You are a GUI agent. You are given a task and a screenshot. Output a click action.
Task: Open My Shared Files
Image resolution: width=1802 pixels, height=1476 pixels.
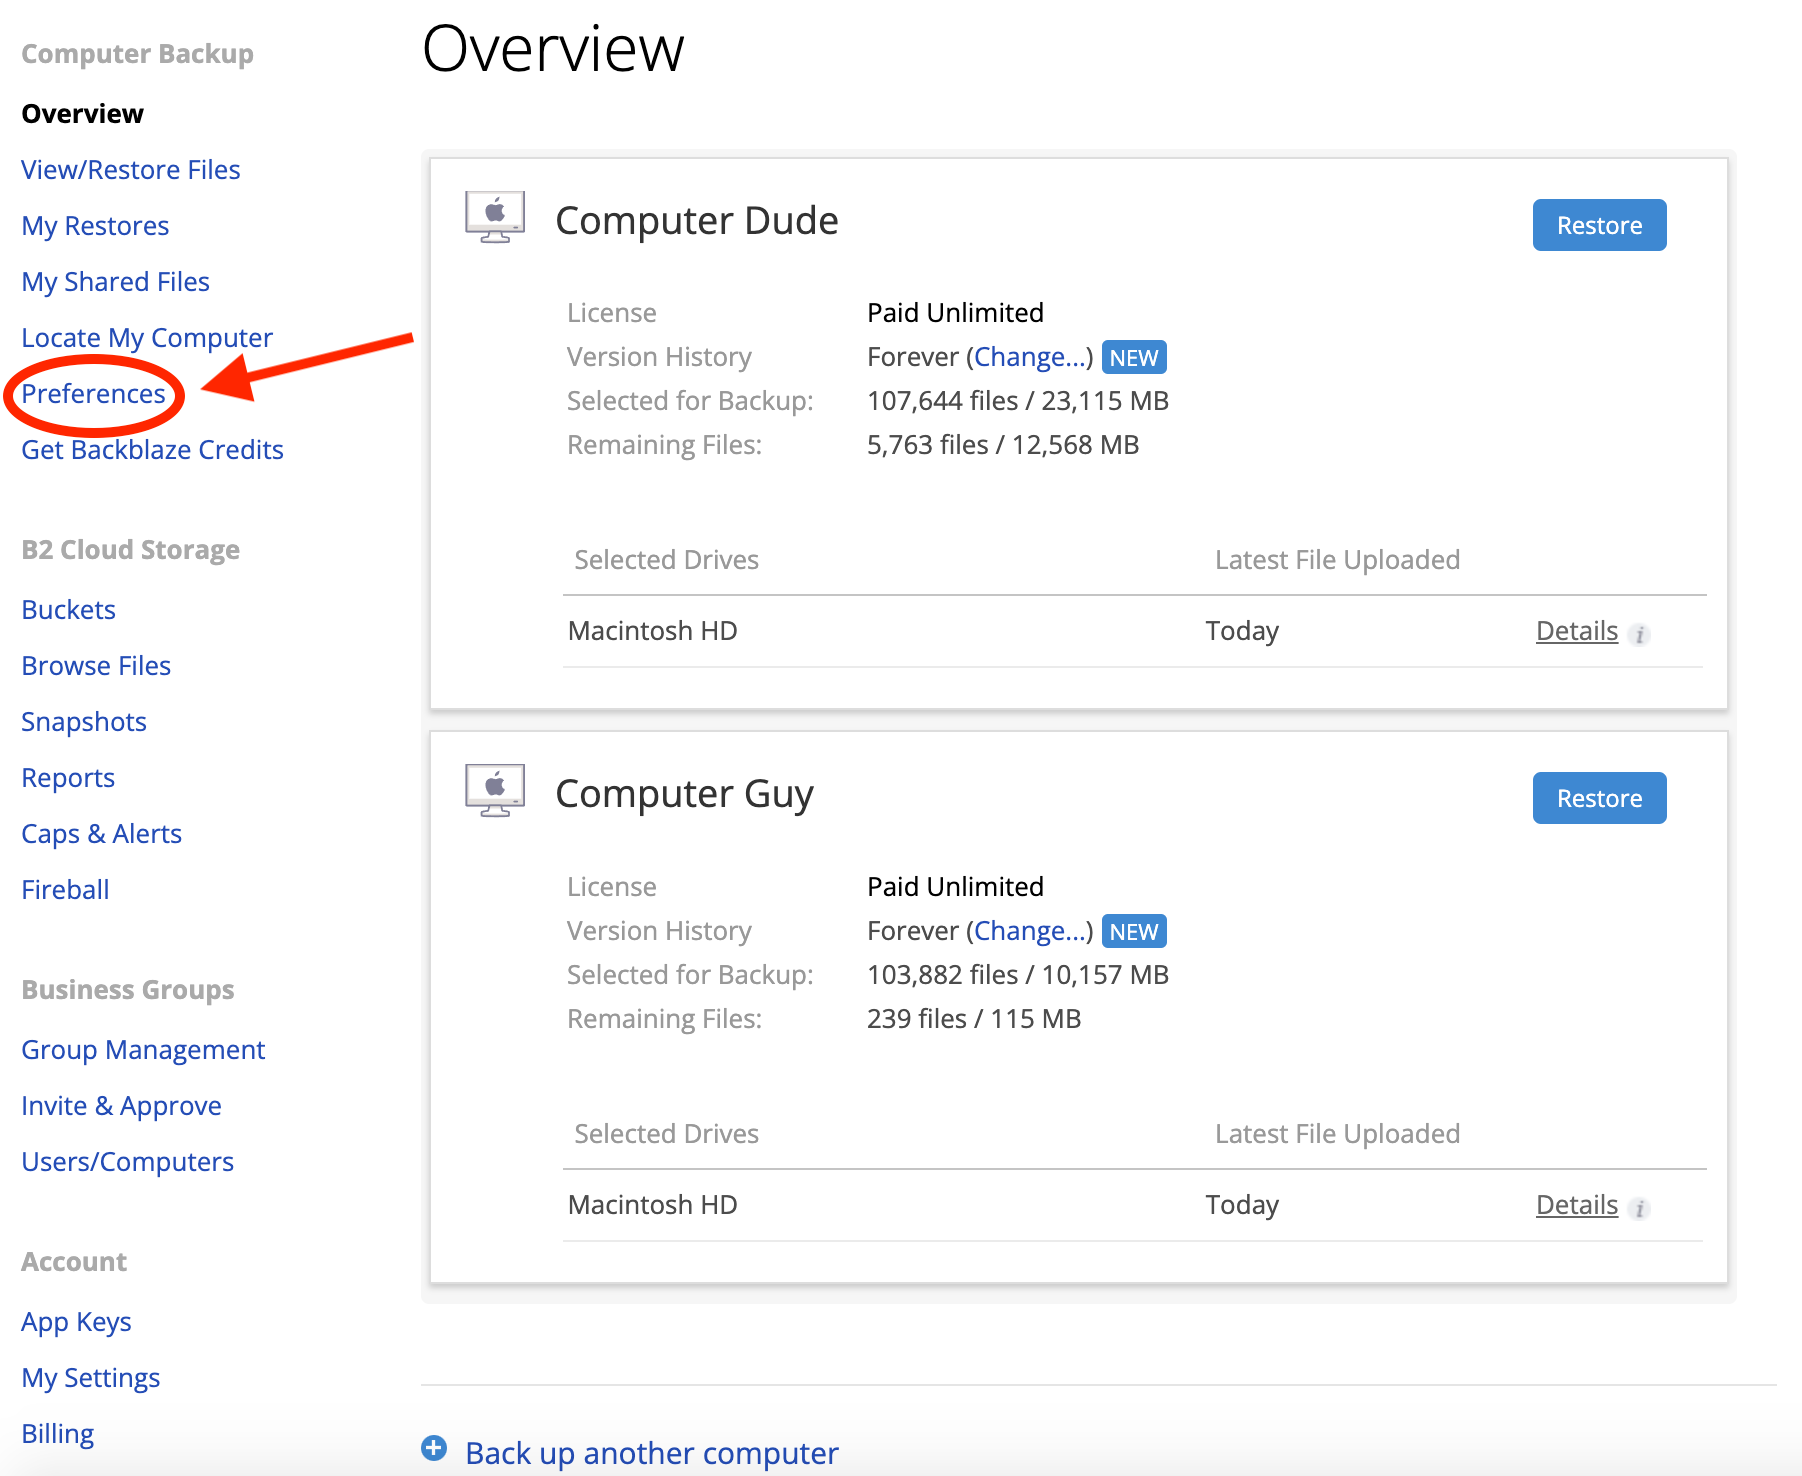click(x=116, y=282)
